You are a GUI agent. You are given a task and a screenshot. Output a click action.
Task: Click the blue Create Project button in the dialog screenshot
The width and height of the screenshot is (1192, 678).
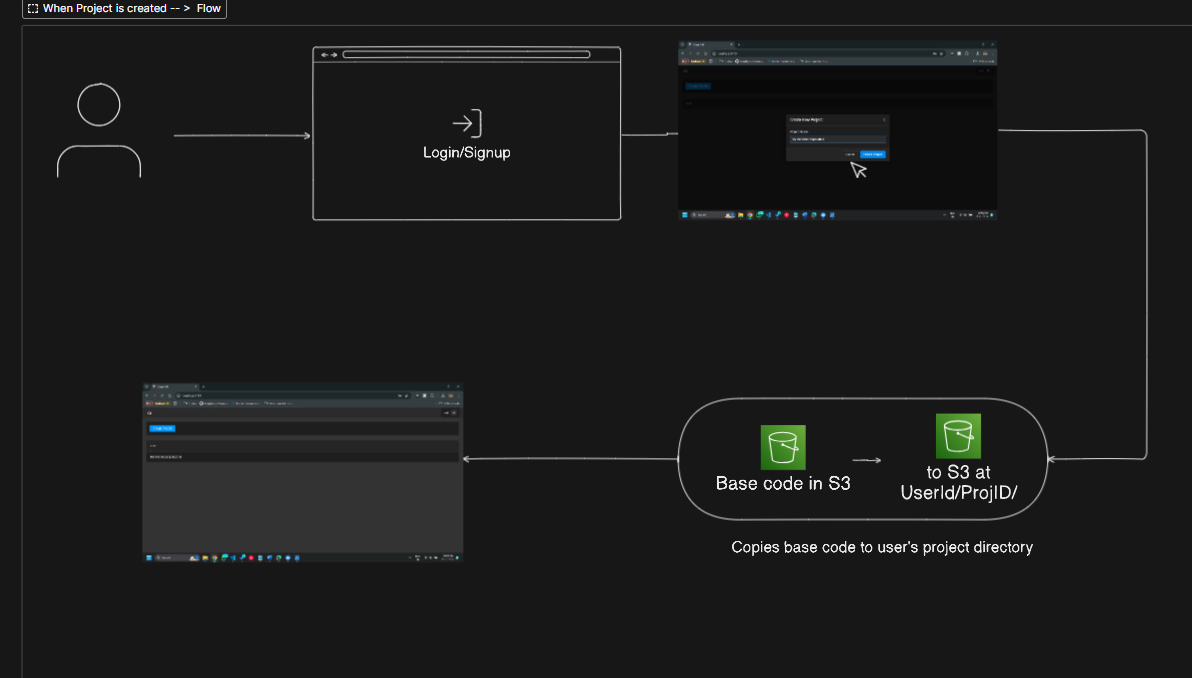873,154
